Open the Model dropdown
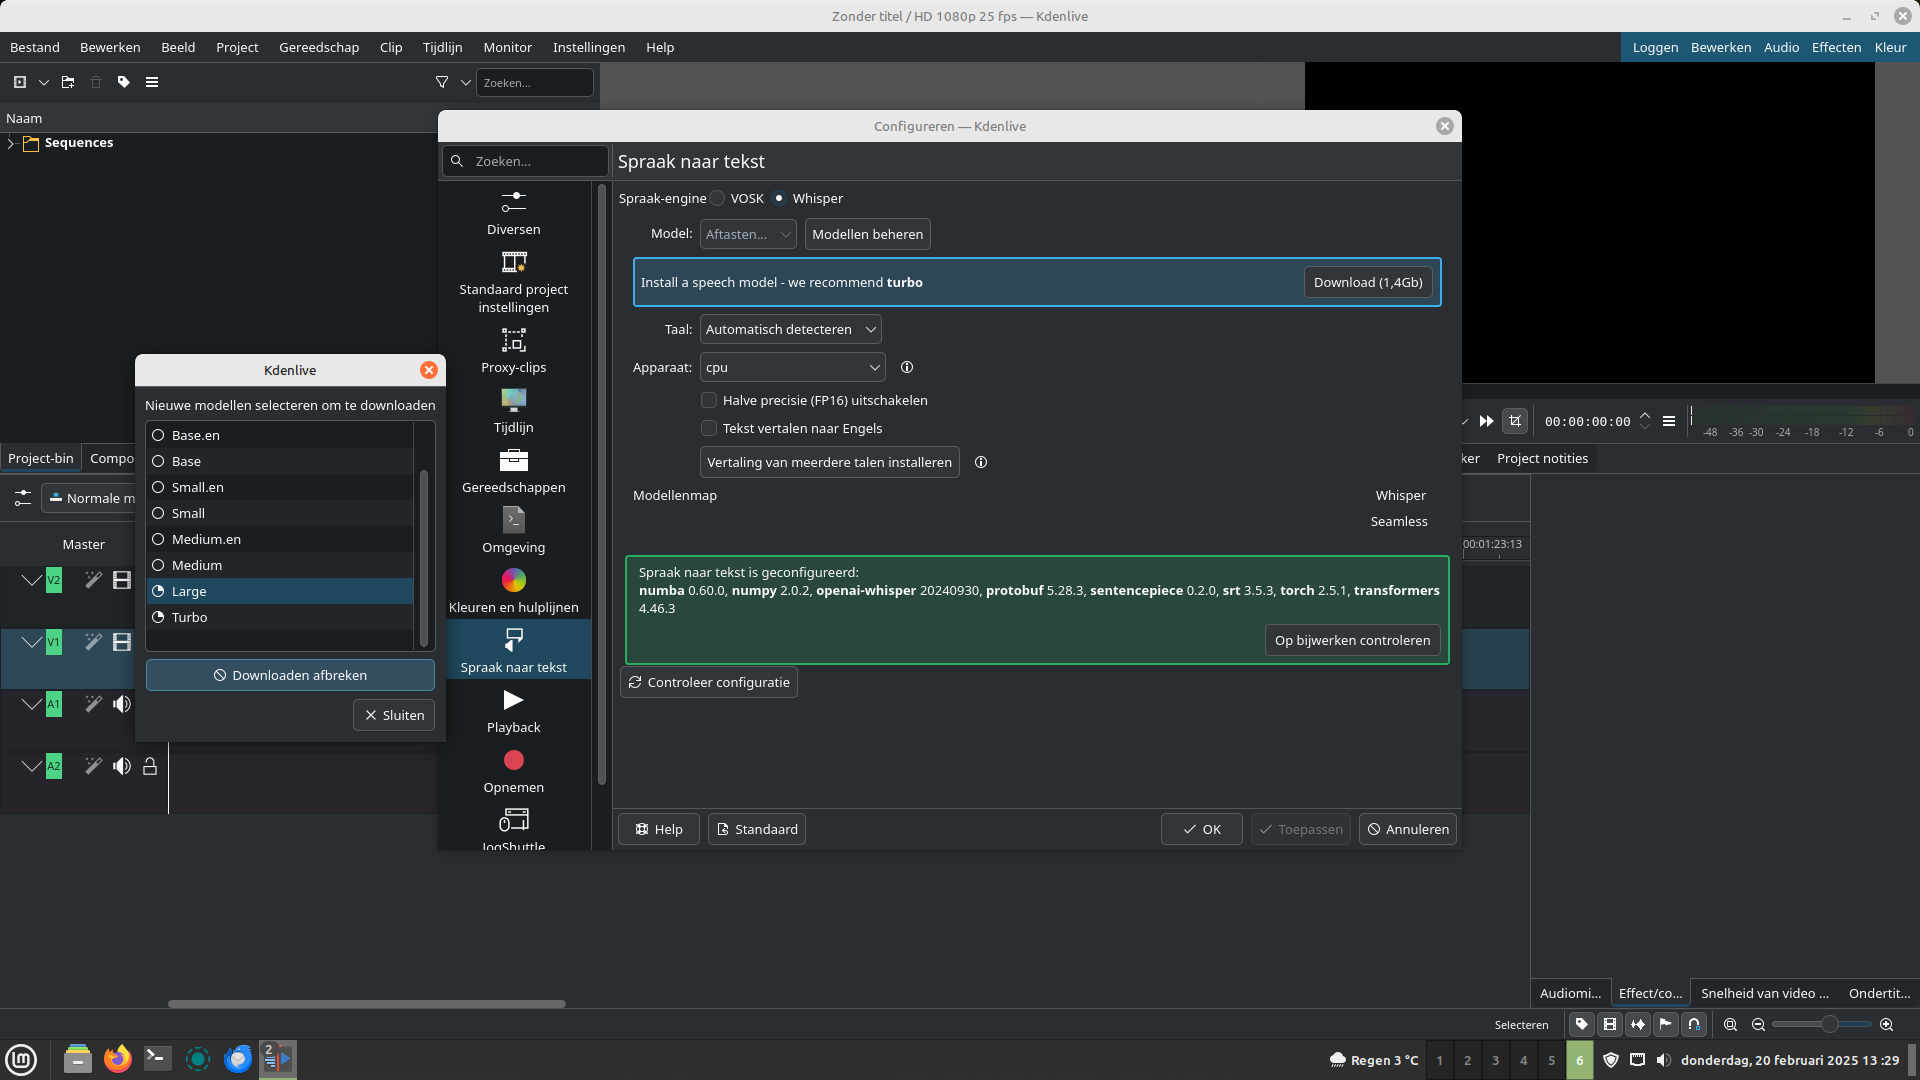The height and width of the screenshot is (1080, 1920). (748, 234)
